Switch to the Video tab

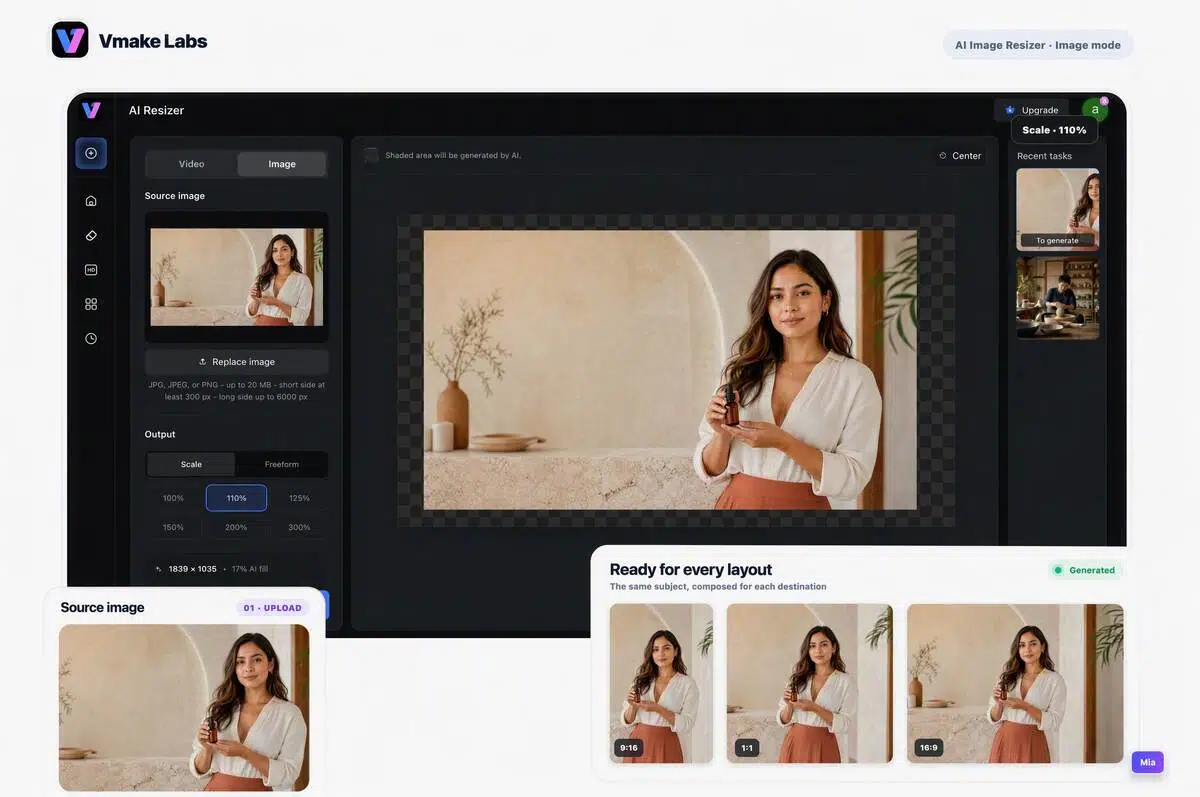pos(191,164)
